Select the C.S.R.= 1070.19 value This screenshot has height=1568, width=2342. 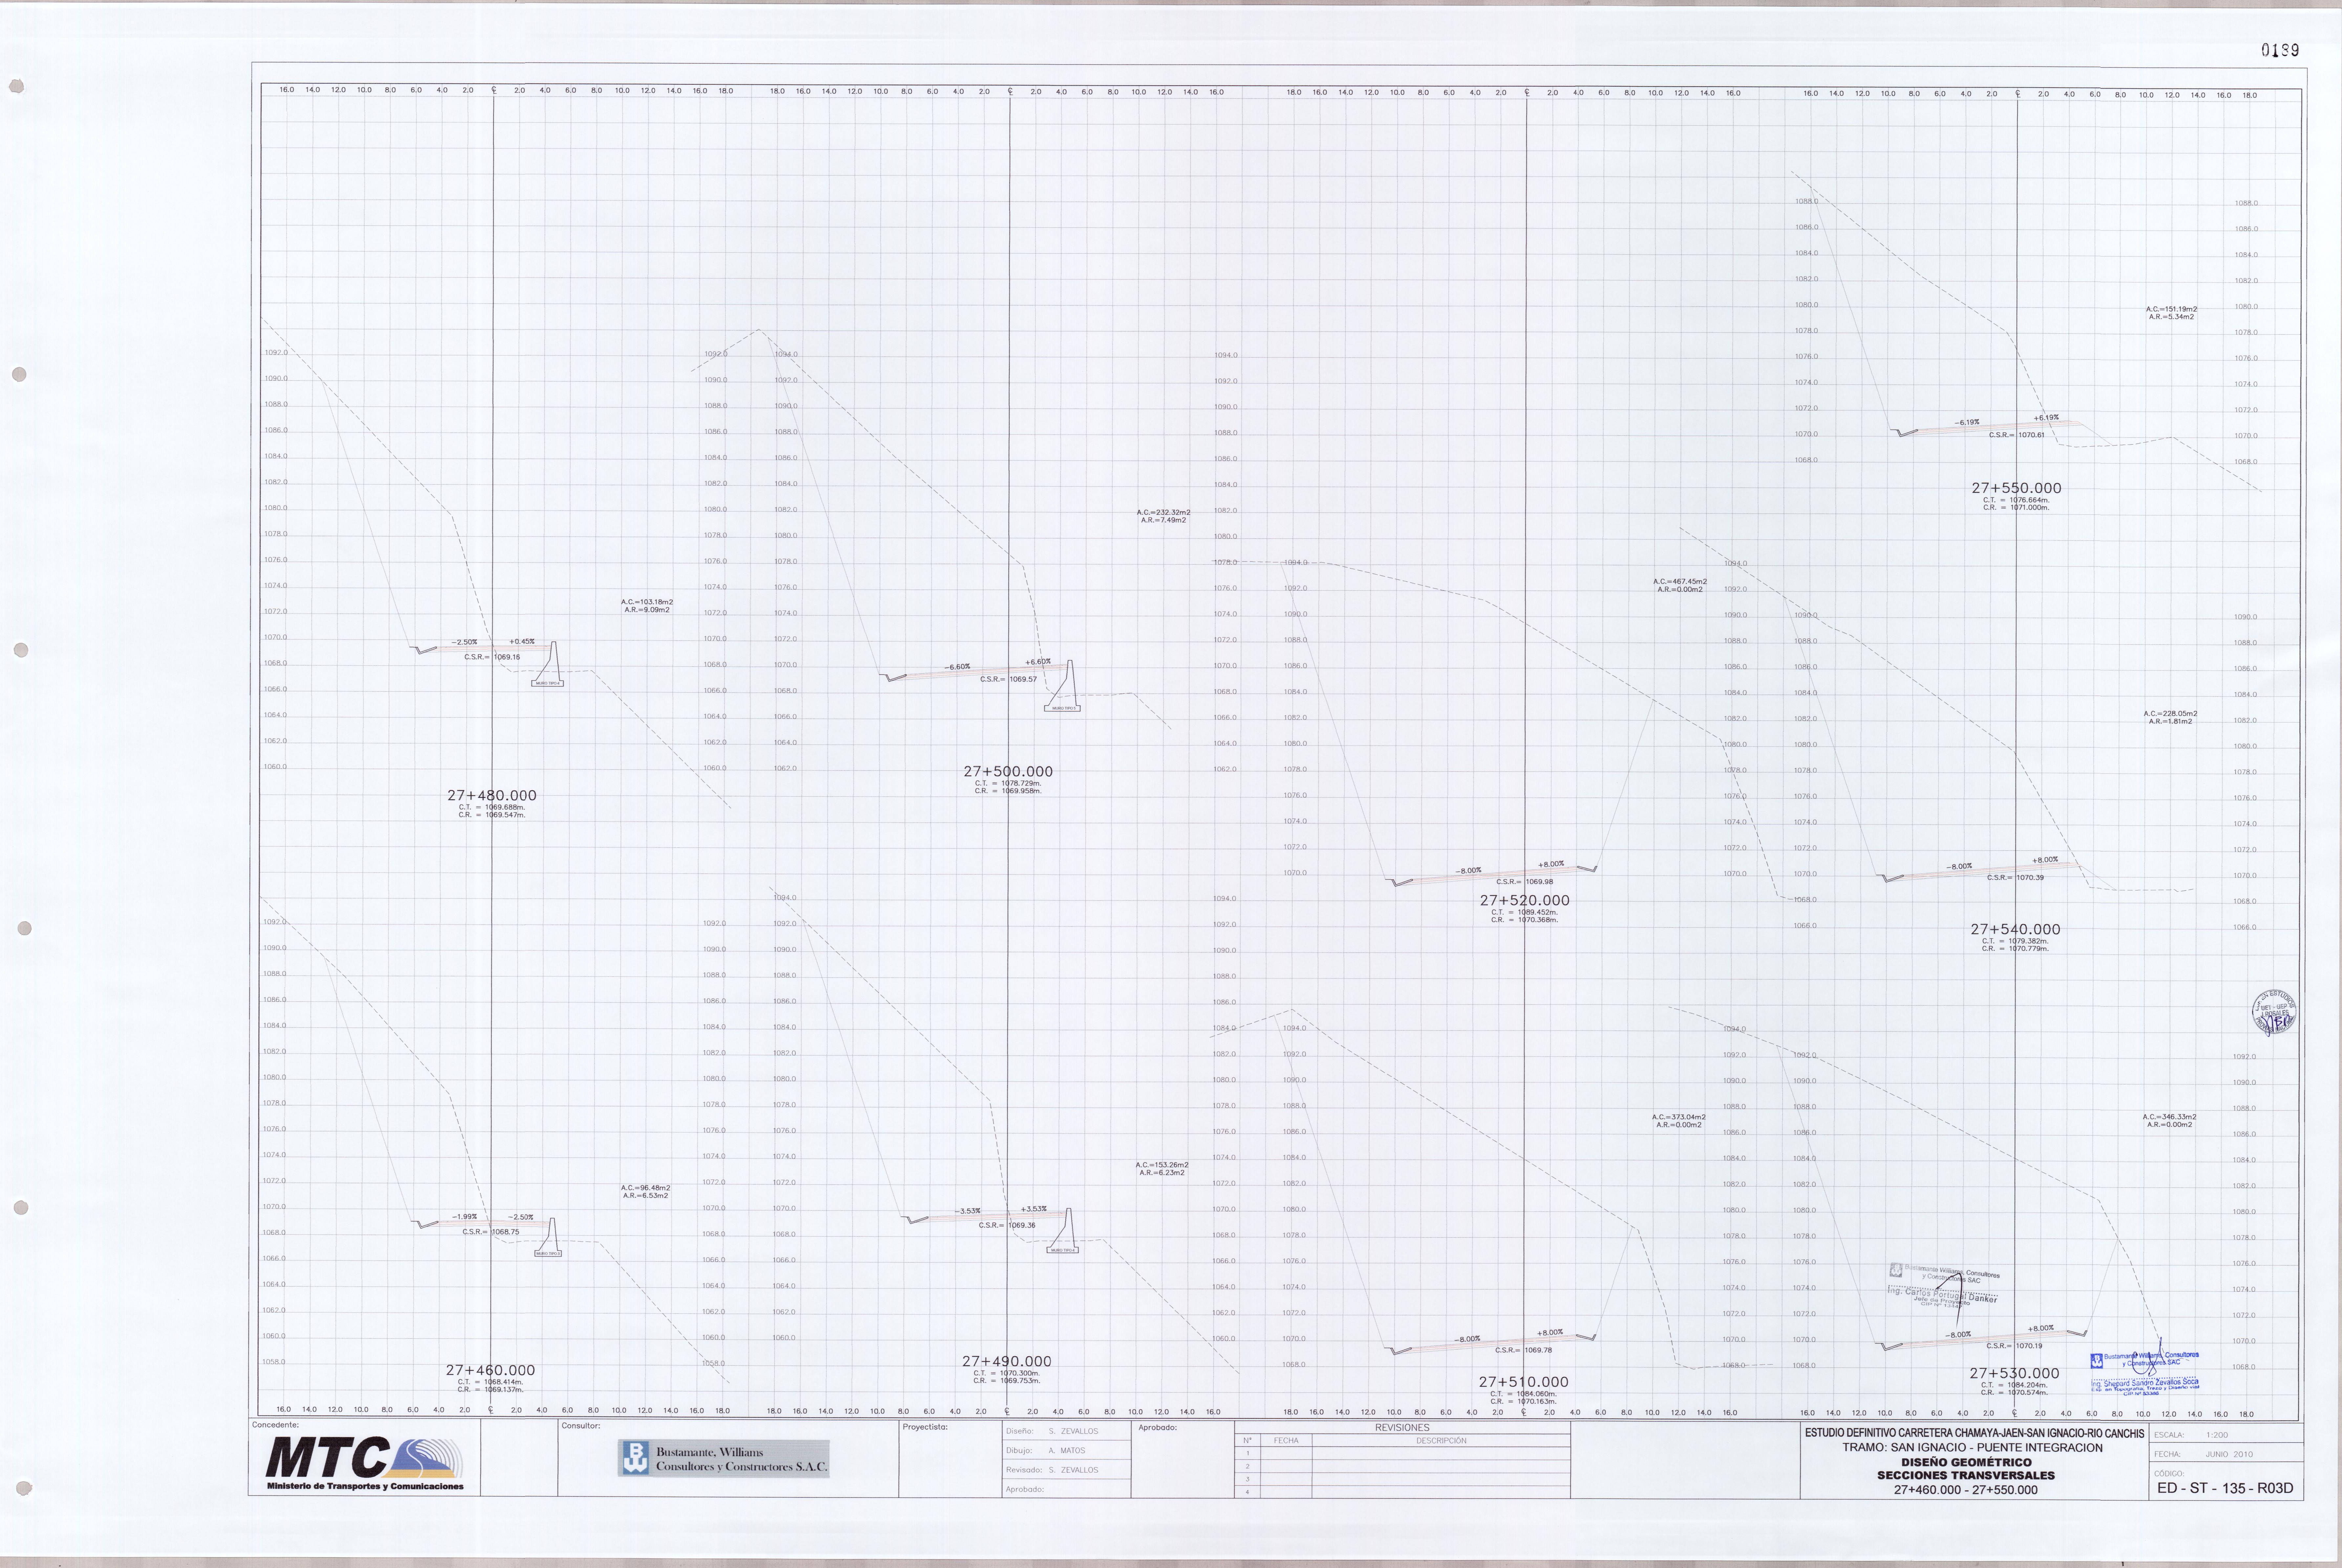[x=2014, y=1346]
